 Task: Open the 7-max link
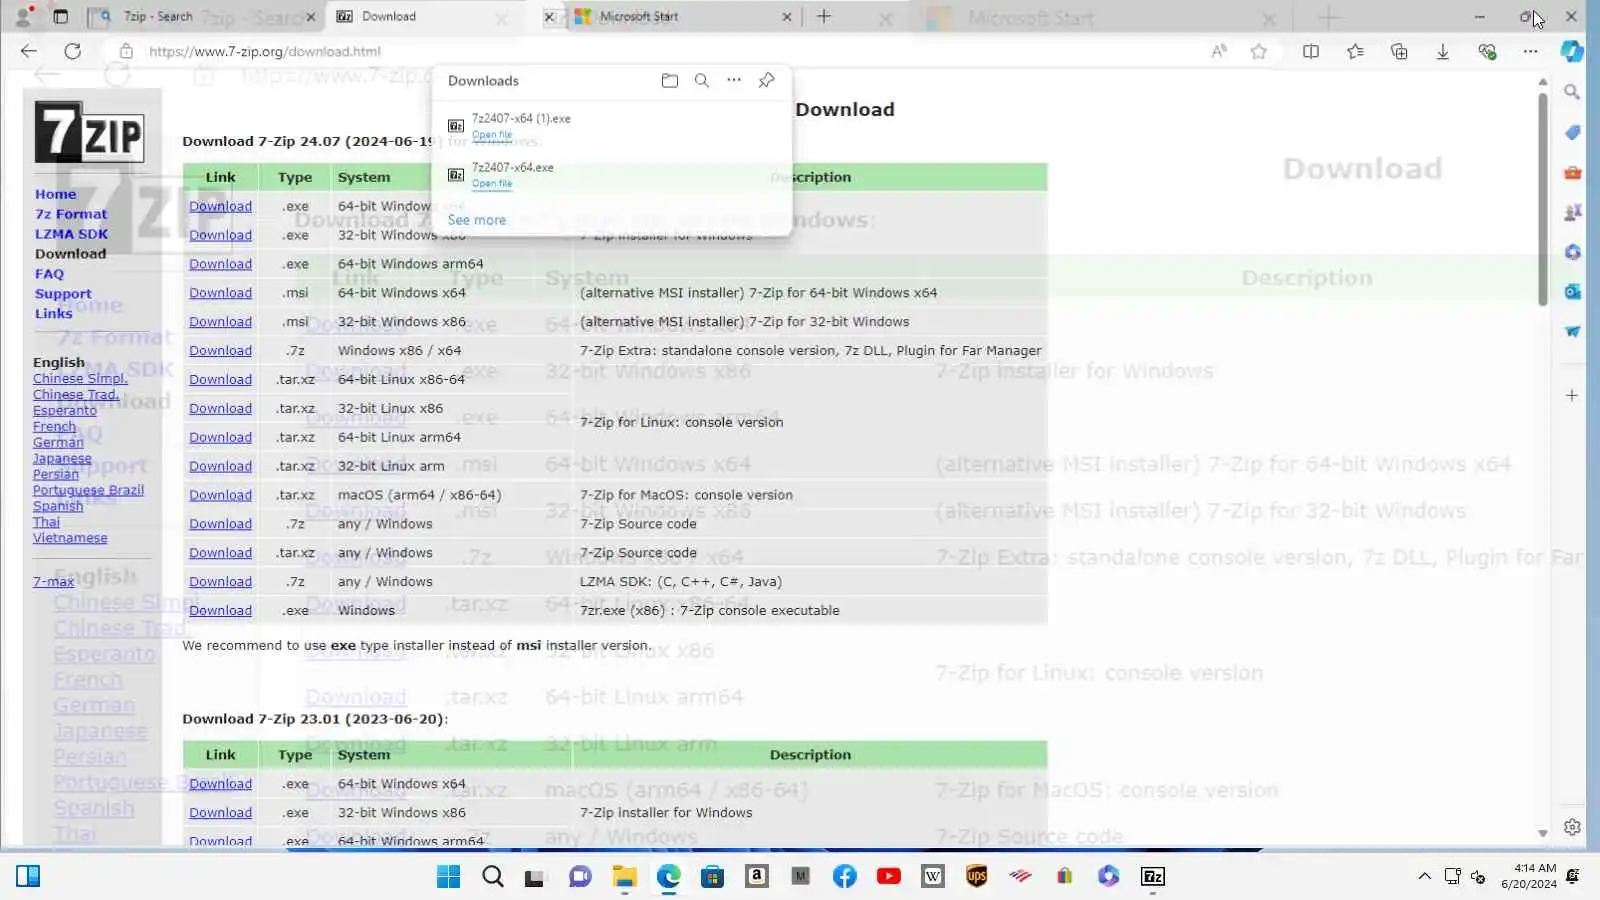[x=53, y=581]
